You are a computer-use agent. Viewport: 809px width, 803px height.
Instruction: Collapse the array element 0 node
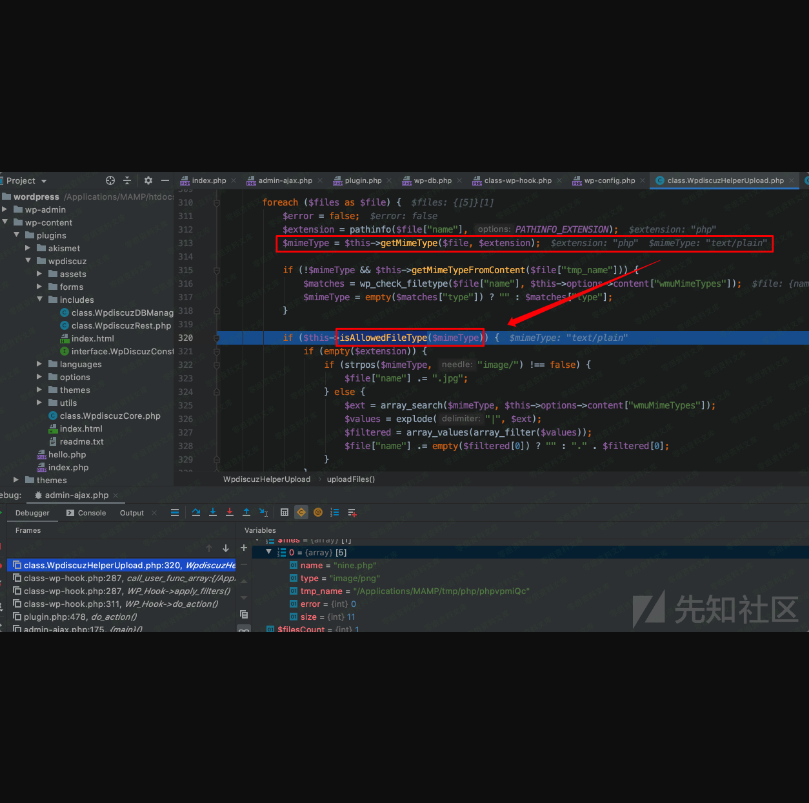tap(267, 551)
